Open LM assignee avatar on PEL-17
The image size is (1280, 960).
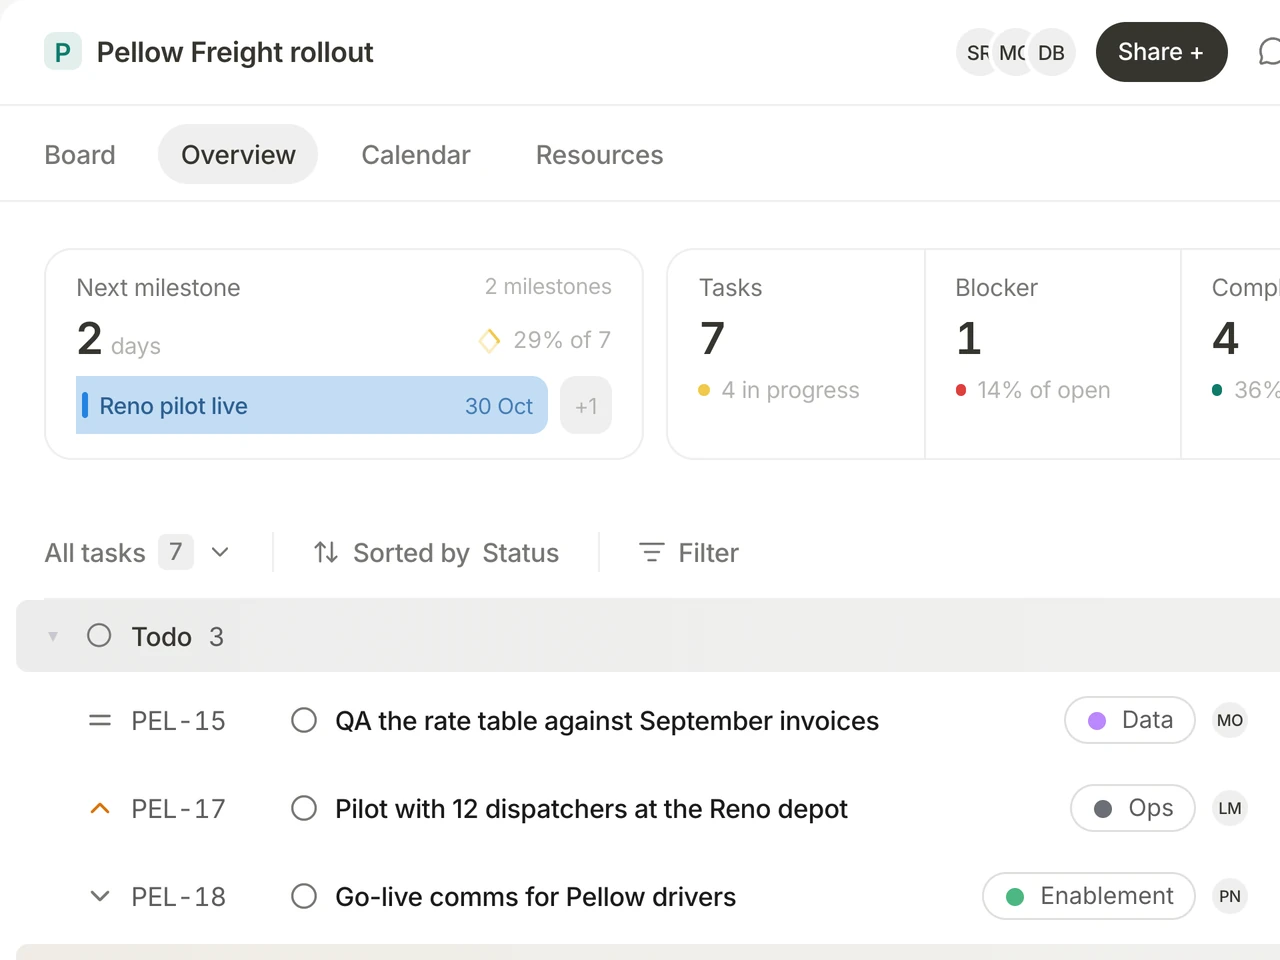1230,808
